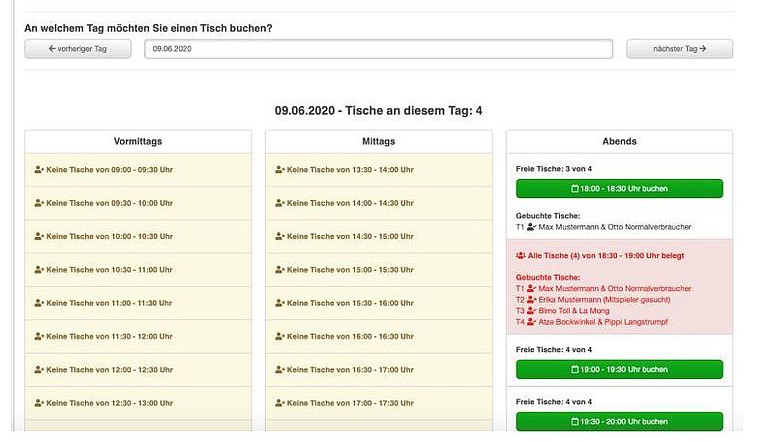
Task: Focus the date field showing 09.06.2020
Action: [378, 49]
